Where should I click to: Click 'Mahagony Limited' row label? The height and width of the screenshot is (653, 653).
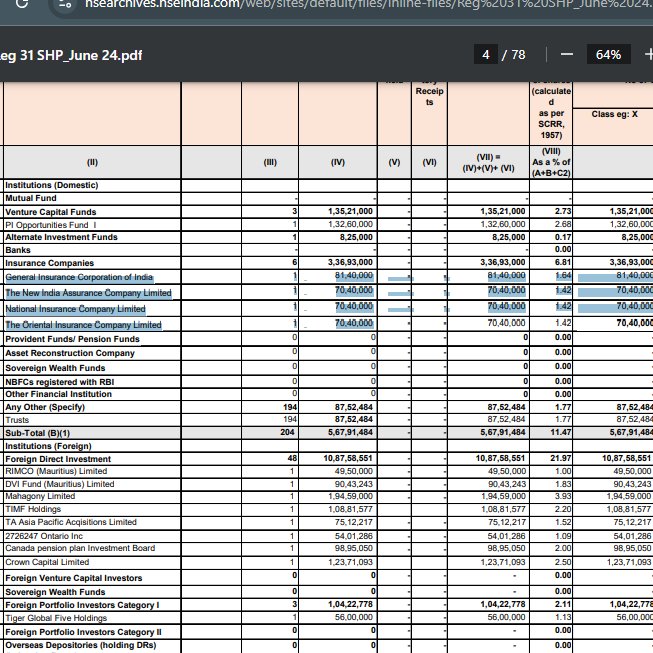(x=40, y=496)
